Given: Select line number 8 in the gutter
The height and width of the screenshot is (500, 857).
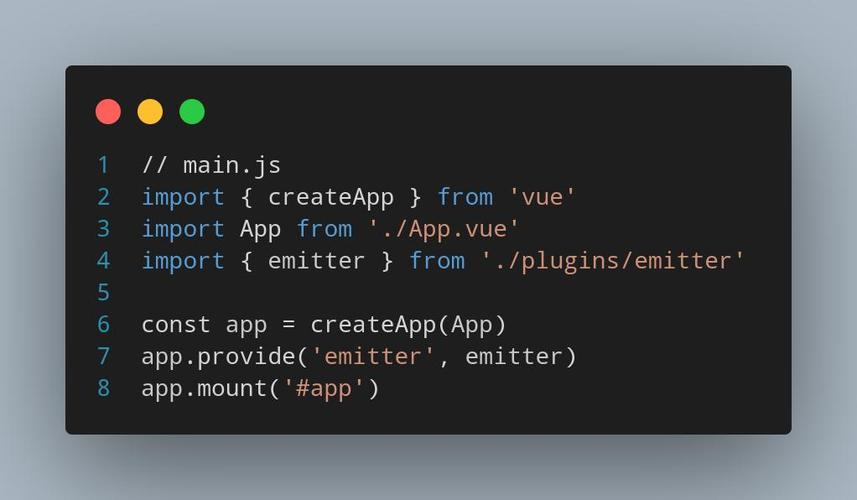Looking at the screenshot, I should (x=103, y=388).
